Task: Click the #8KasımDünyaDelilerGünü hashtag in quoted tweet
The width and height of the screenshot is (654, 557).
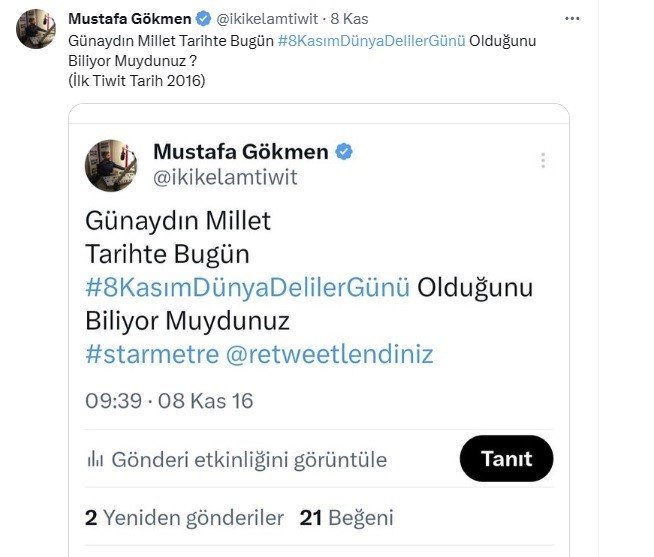Action: click(248, 287)
